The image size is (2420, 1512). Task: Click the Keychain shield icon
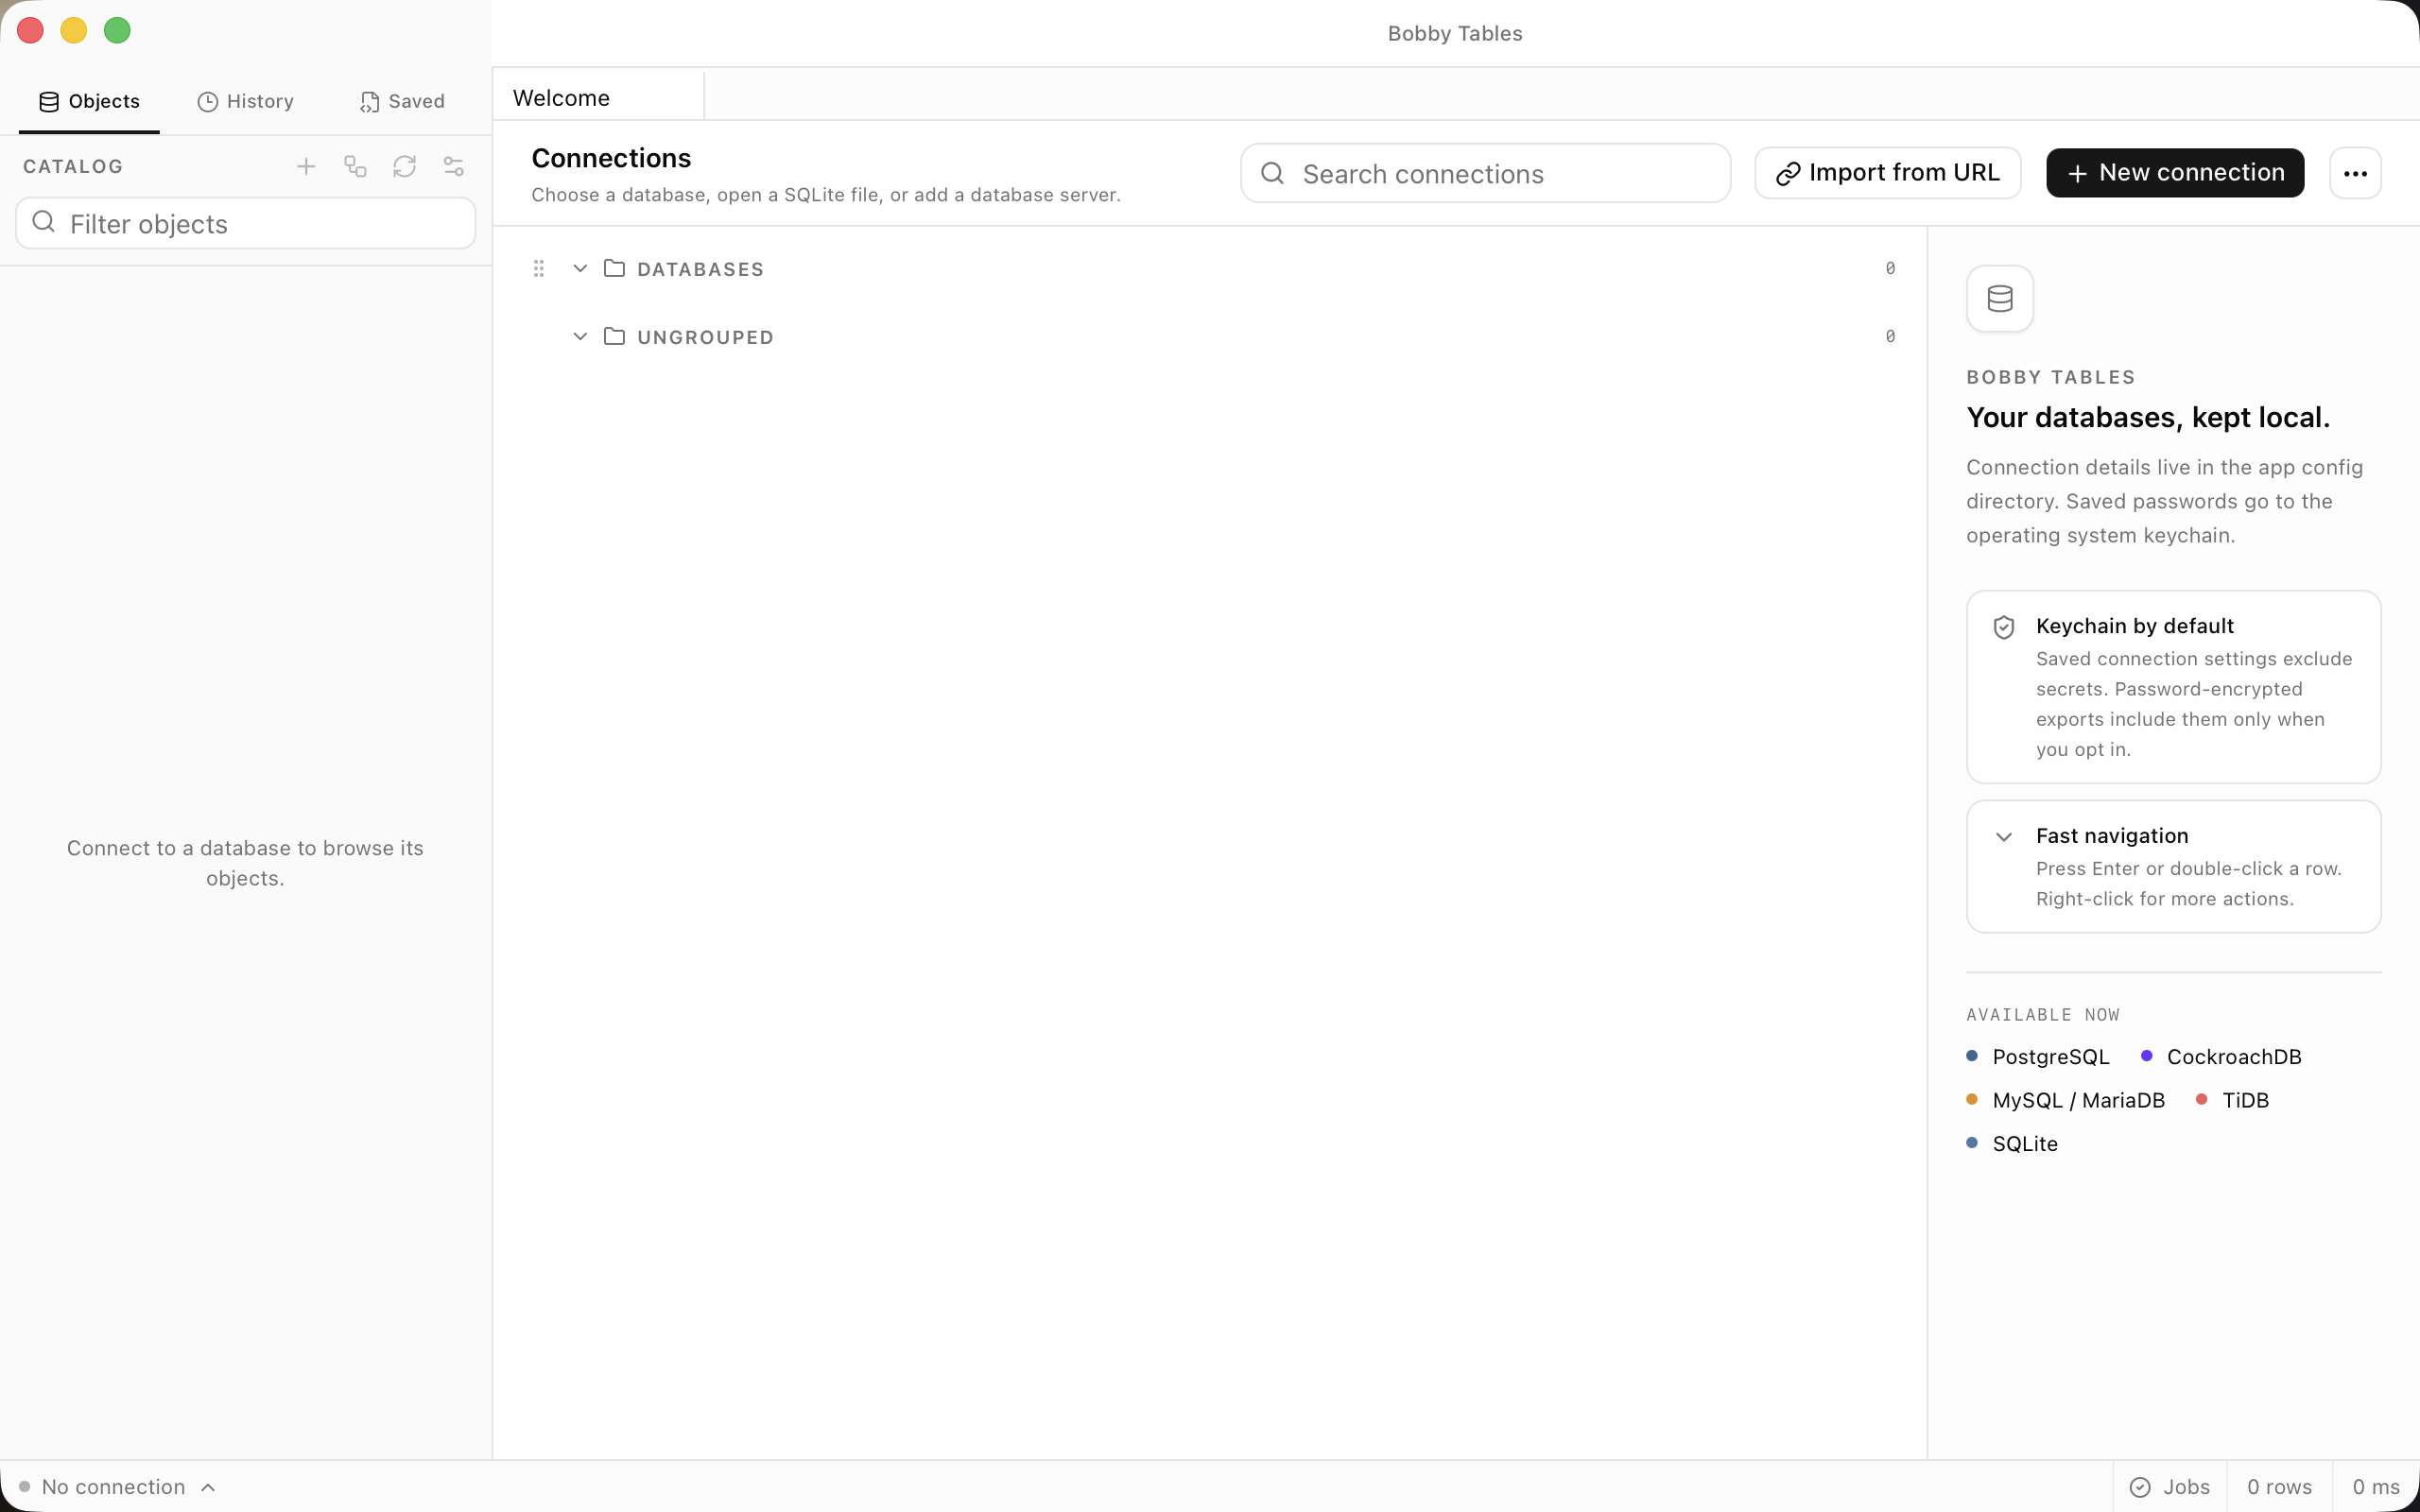tap(2003, 627)
